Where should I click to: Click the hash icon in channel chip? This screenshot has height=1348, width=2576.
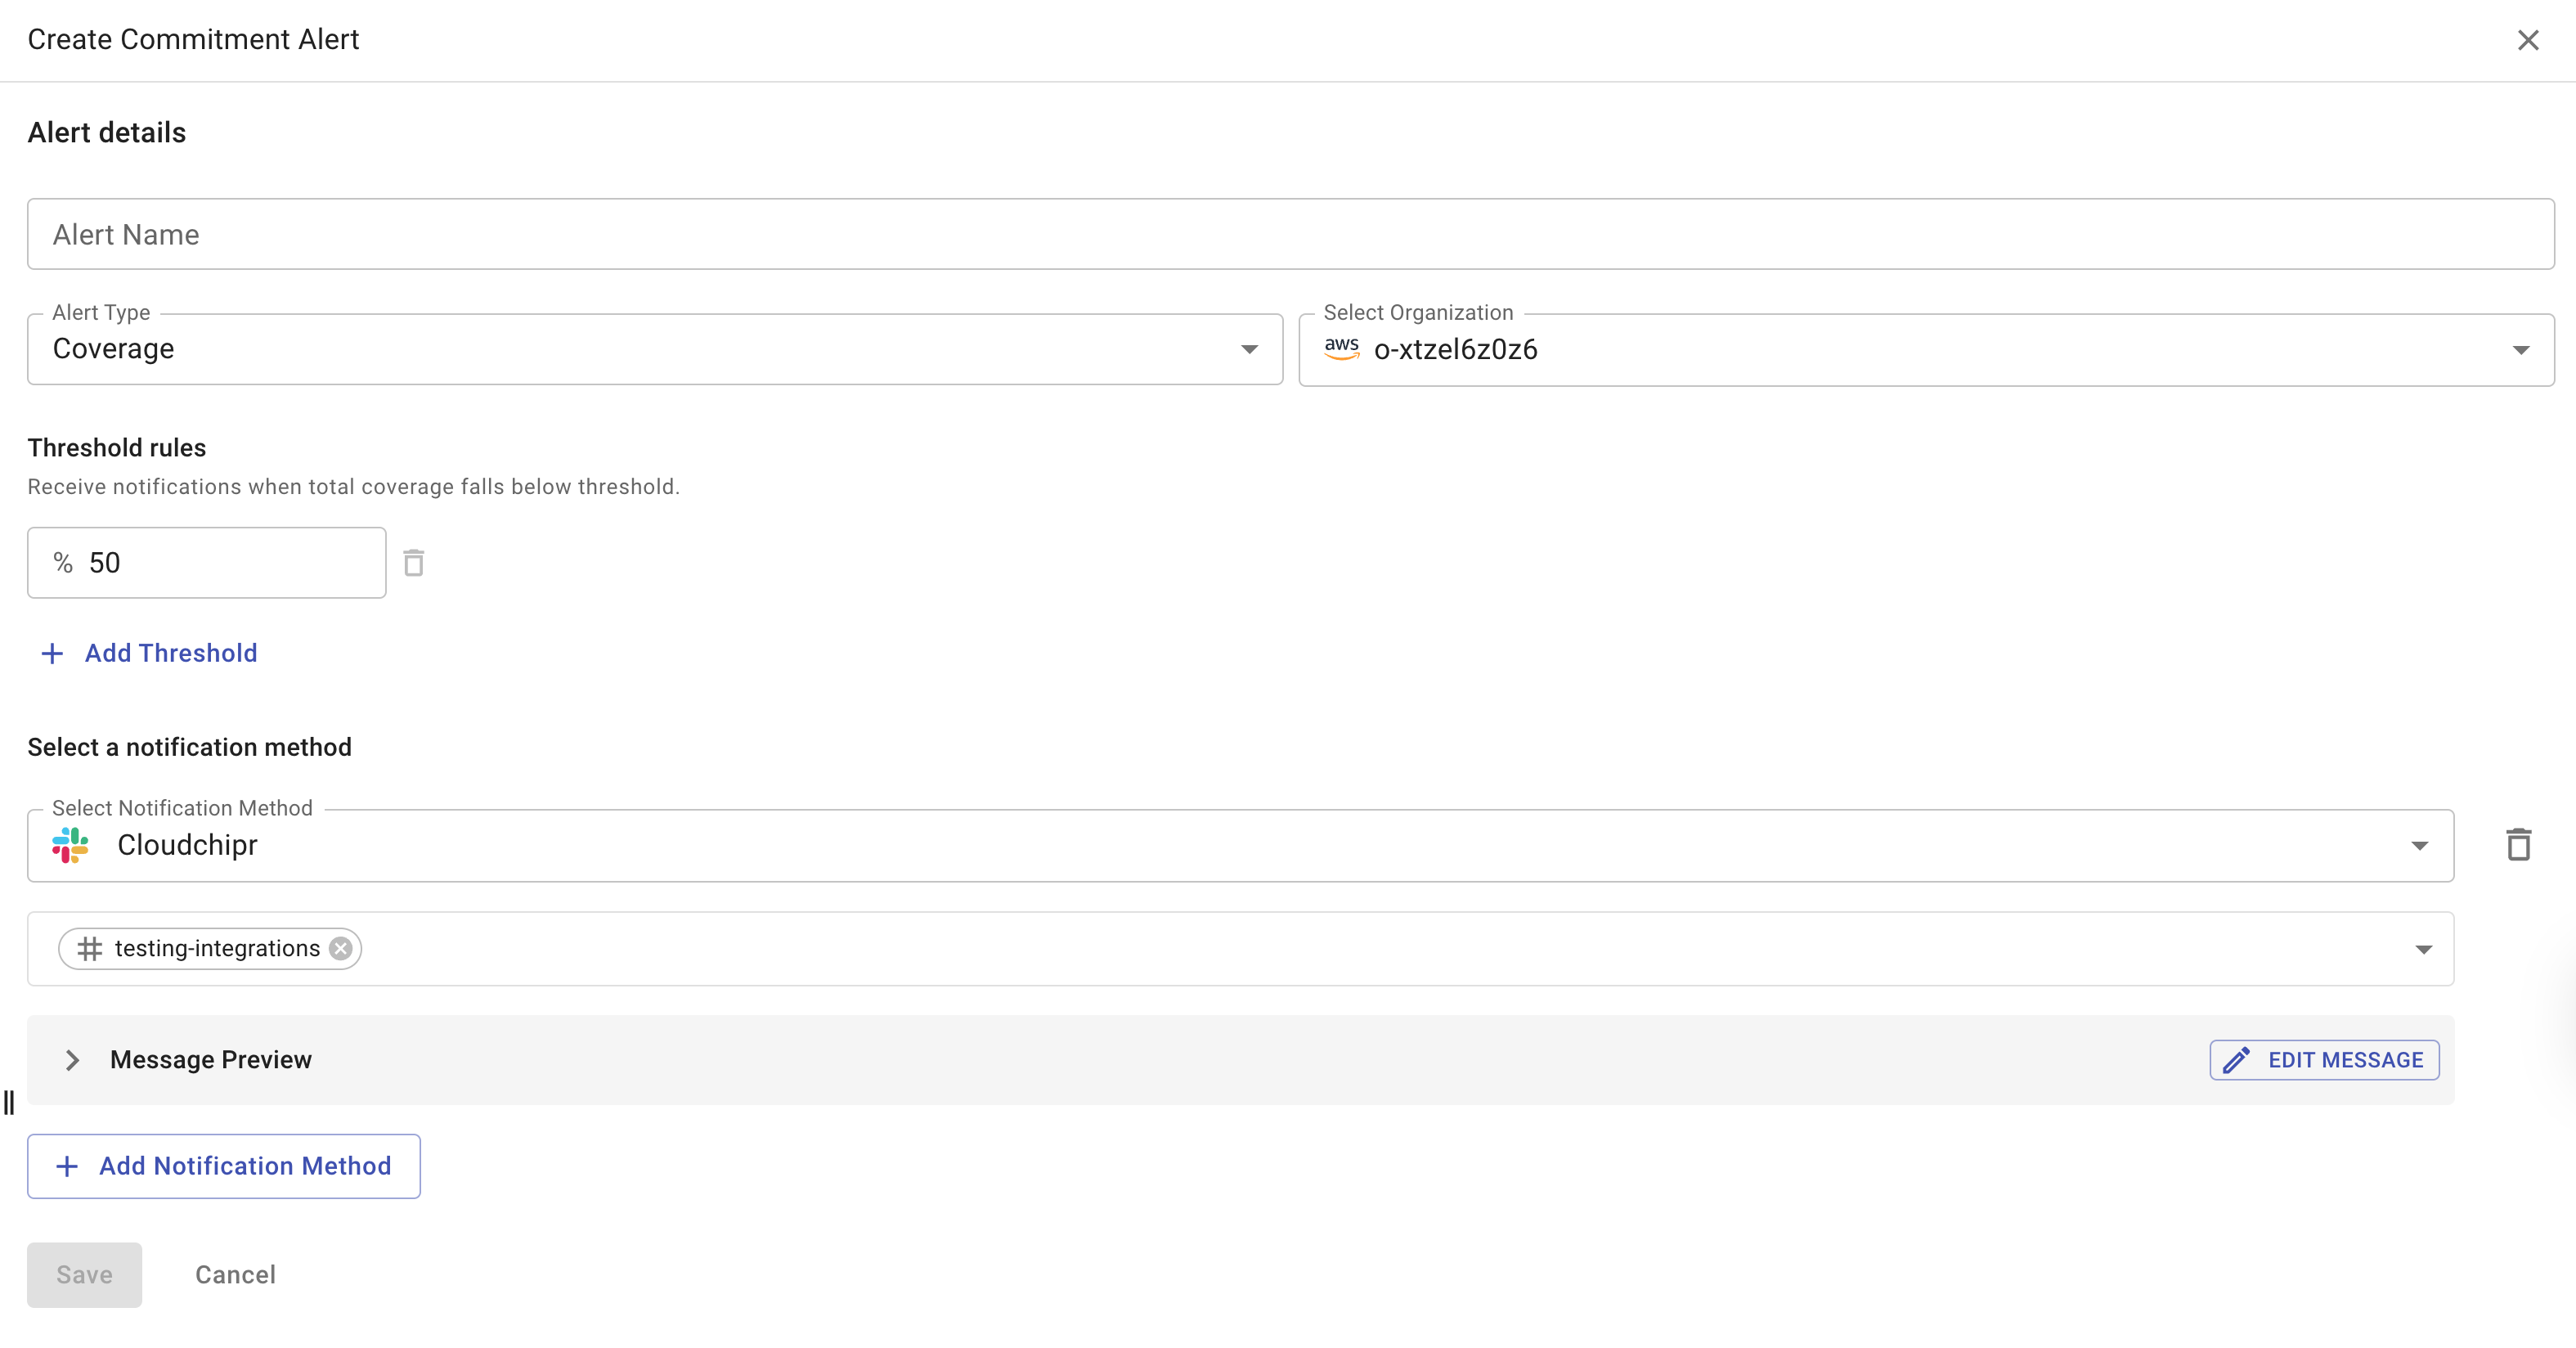coord(90,948)
